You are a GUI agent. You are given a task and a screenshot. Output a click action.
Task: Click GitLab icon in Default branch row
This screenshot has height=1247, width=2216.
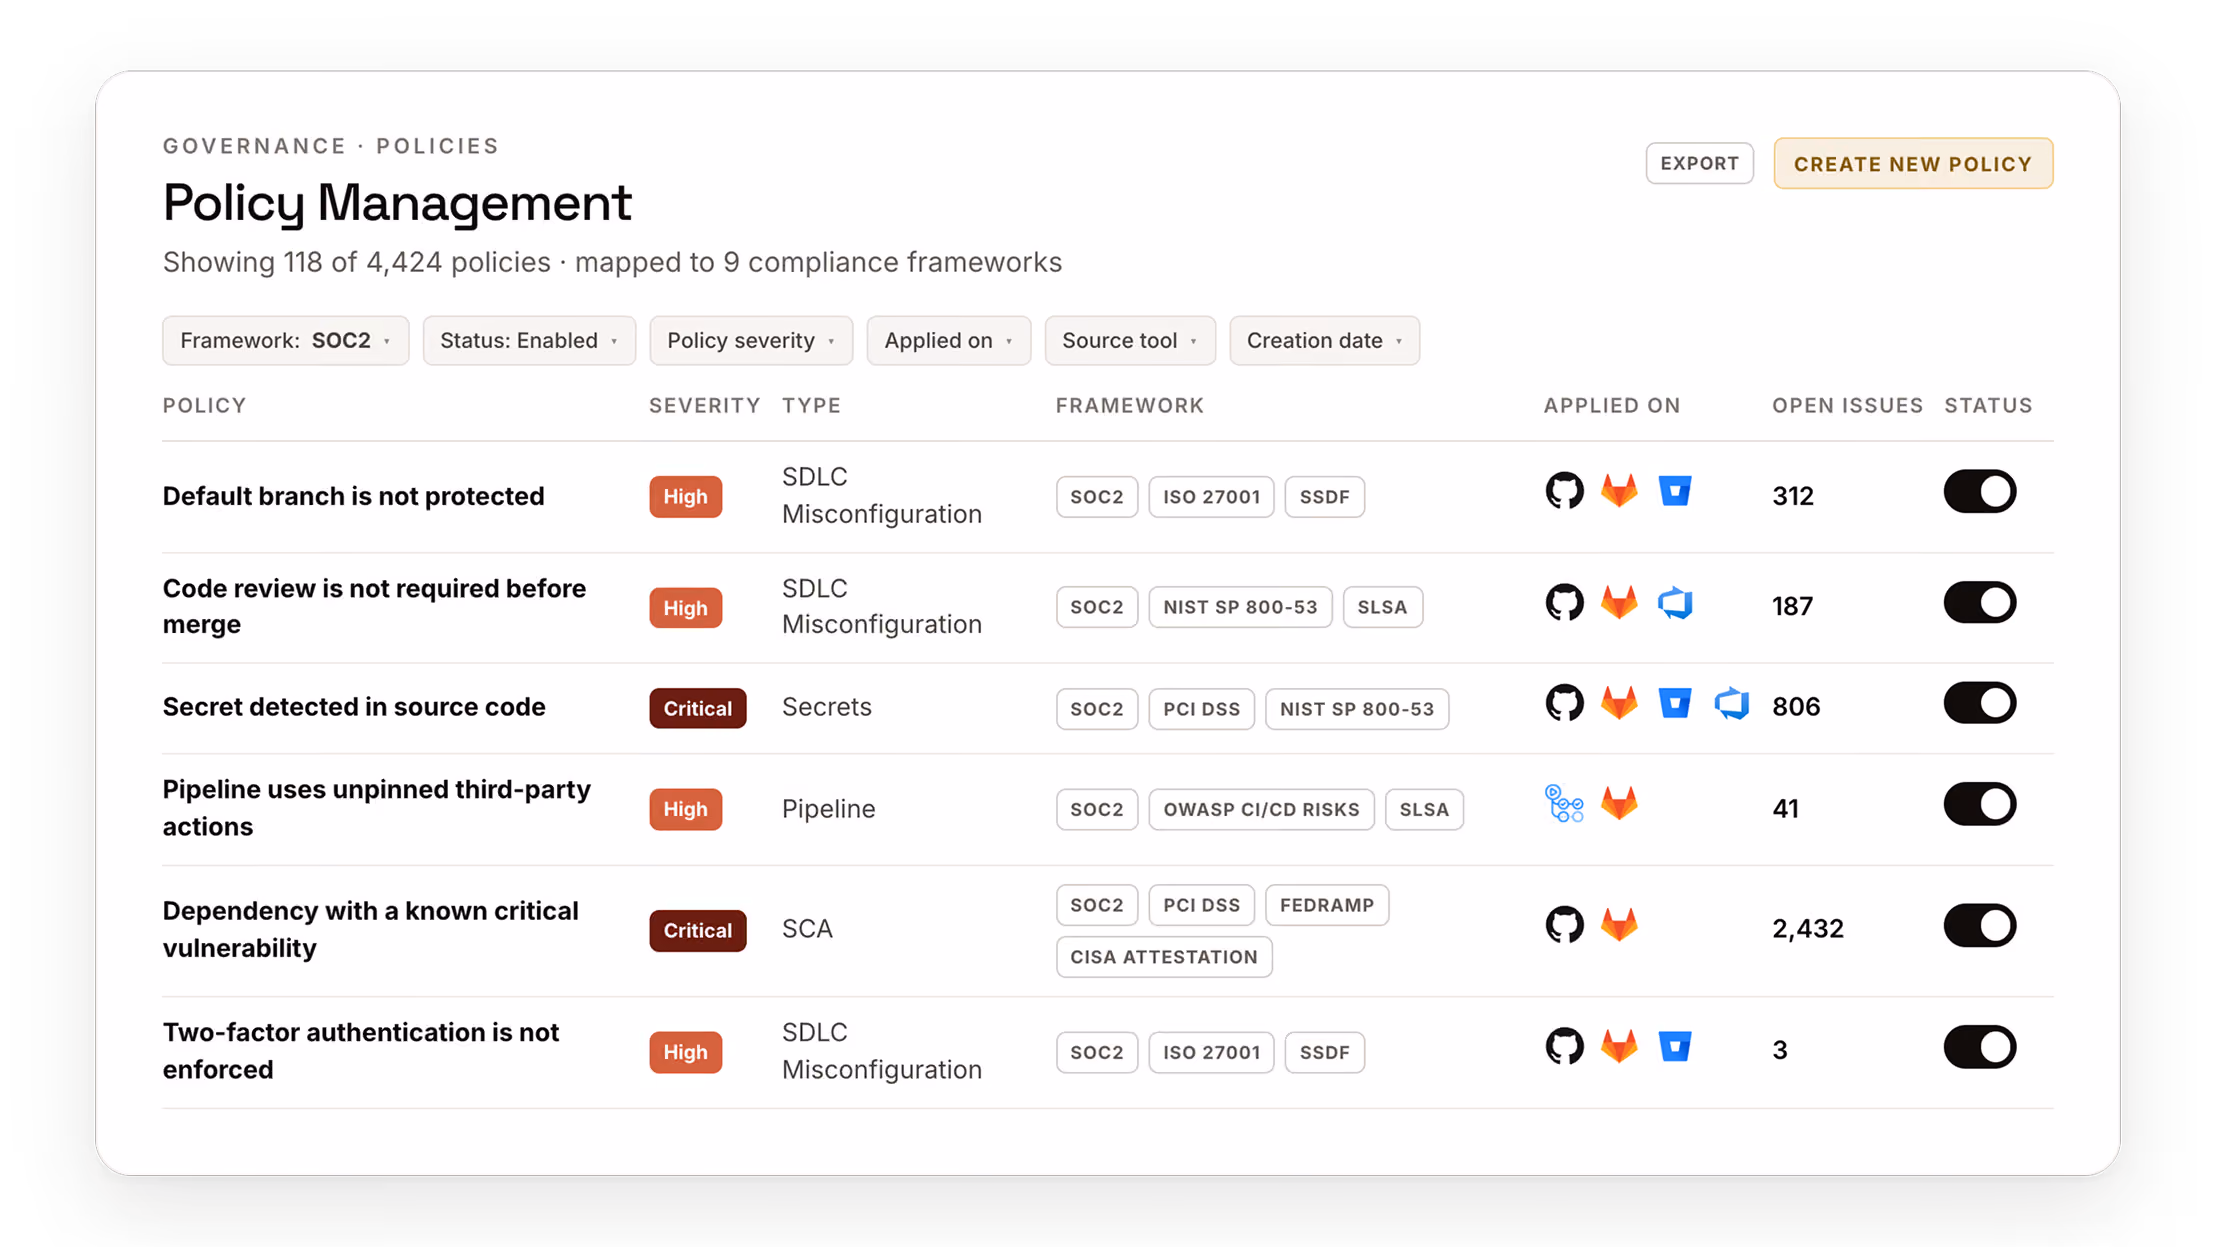(x=1619, y=491)
